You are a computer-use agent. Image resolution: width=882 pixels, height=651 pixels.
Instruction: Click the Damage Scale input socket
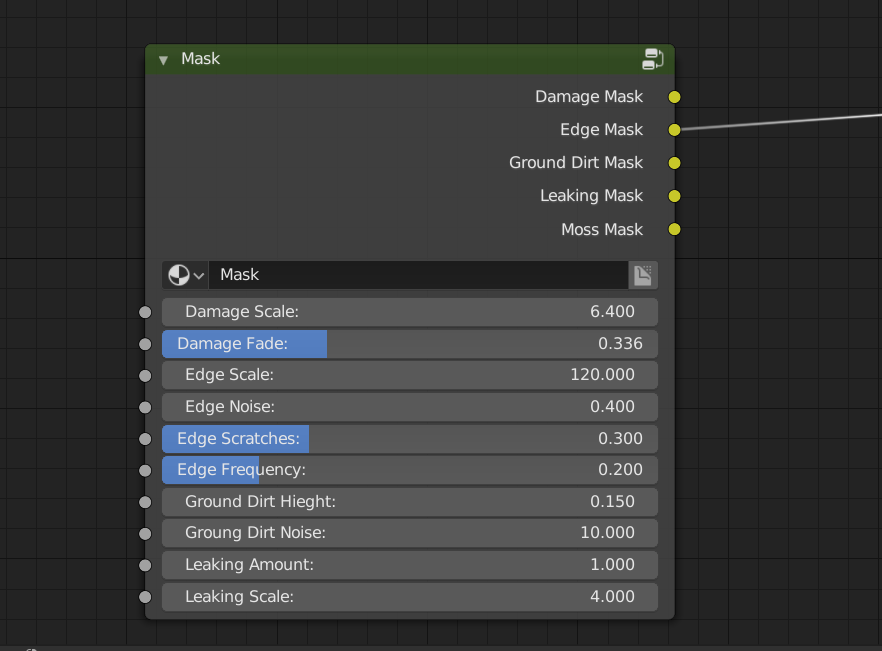[x=145, y=312]
